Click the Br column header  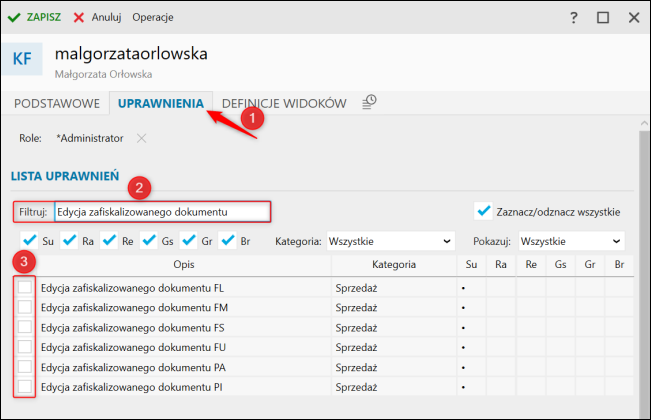619,265
